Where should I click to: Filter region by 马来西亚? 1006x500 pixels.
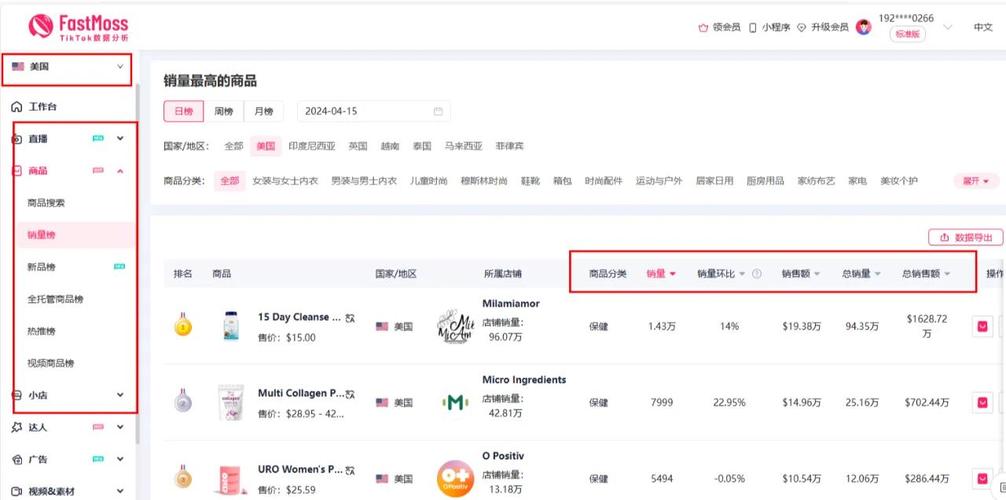[x=463, y=146]
